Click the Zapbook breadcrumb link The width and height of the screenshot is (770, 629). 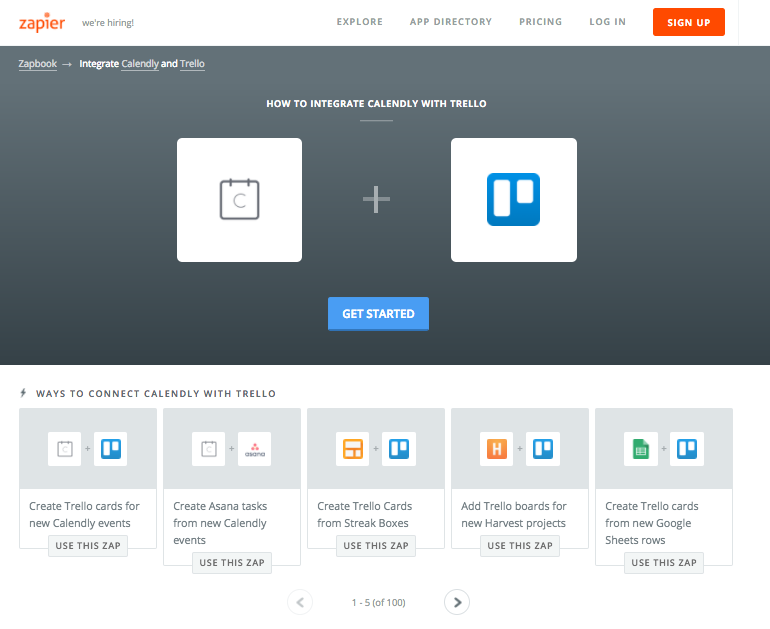point(38,64)
